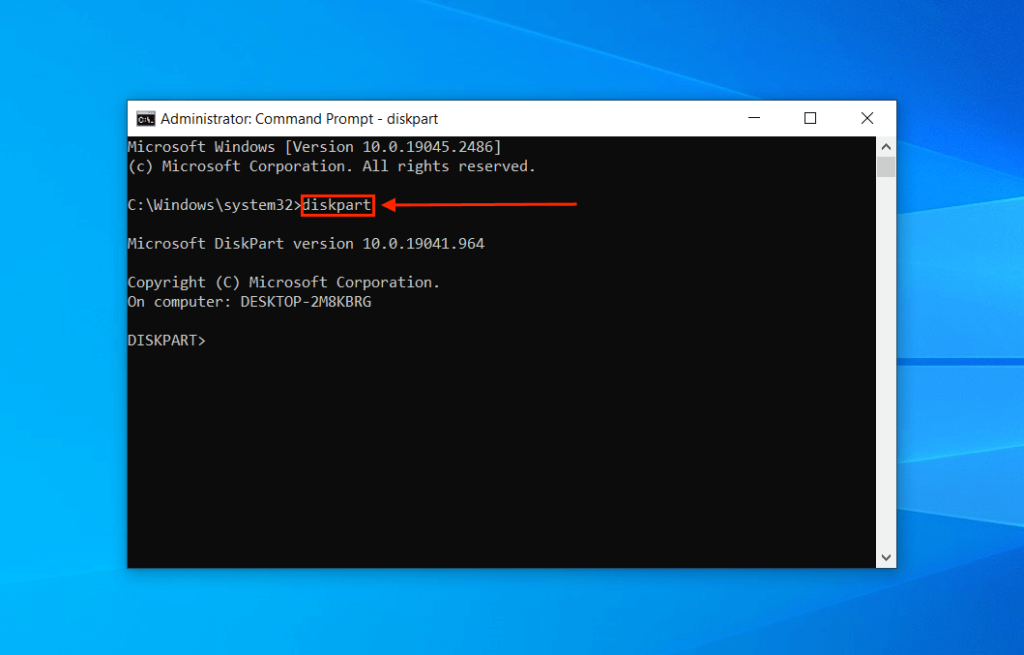Click the red arrow annotation
This screenshot has width=1024, height=655.
[480, 204]
